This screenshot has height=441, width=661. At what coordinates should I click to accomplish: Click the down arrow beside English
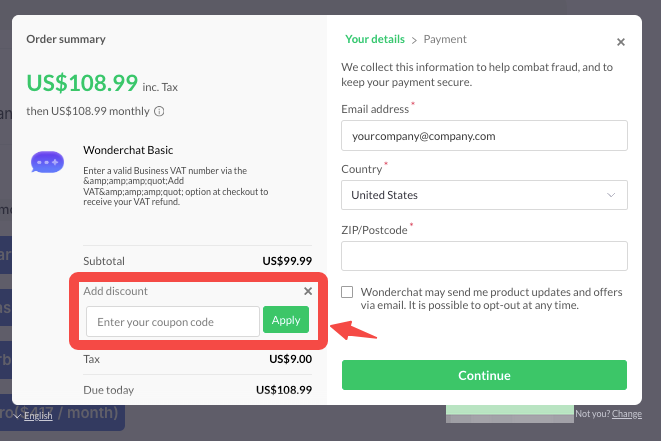click(17, 416)
